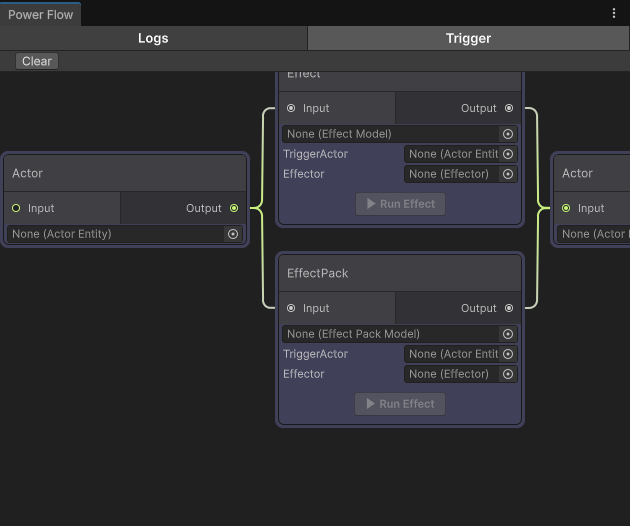630x526 pixels.
Task: Open EffectPack Effector object picker
Action: tap(508, 374)
